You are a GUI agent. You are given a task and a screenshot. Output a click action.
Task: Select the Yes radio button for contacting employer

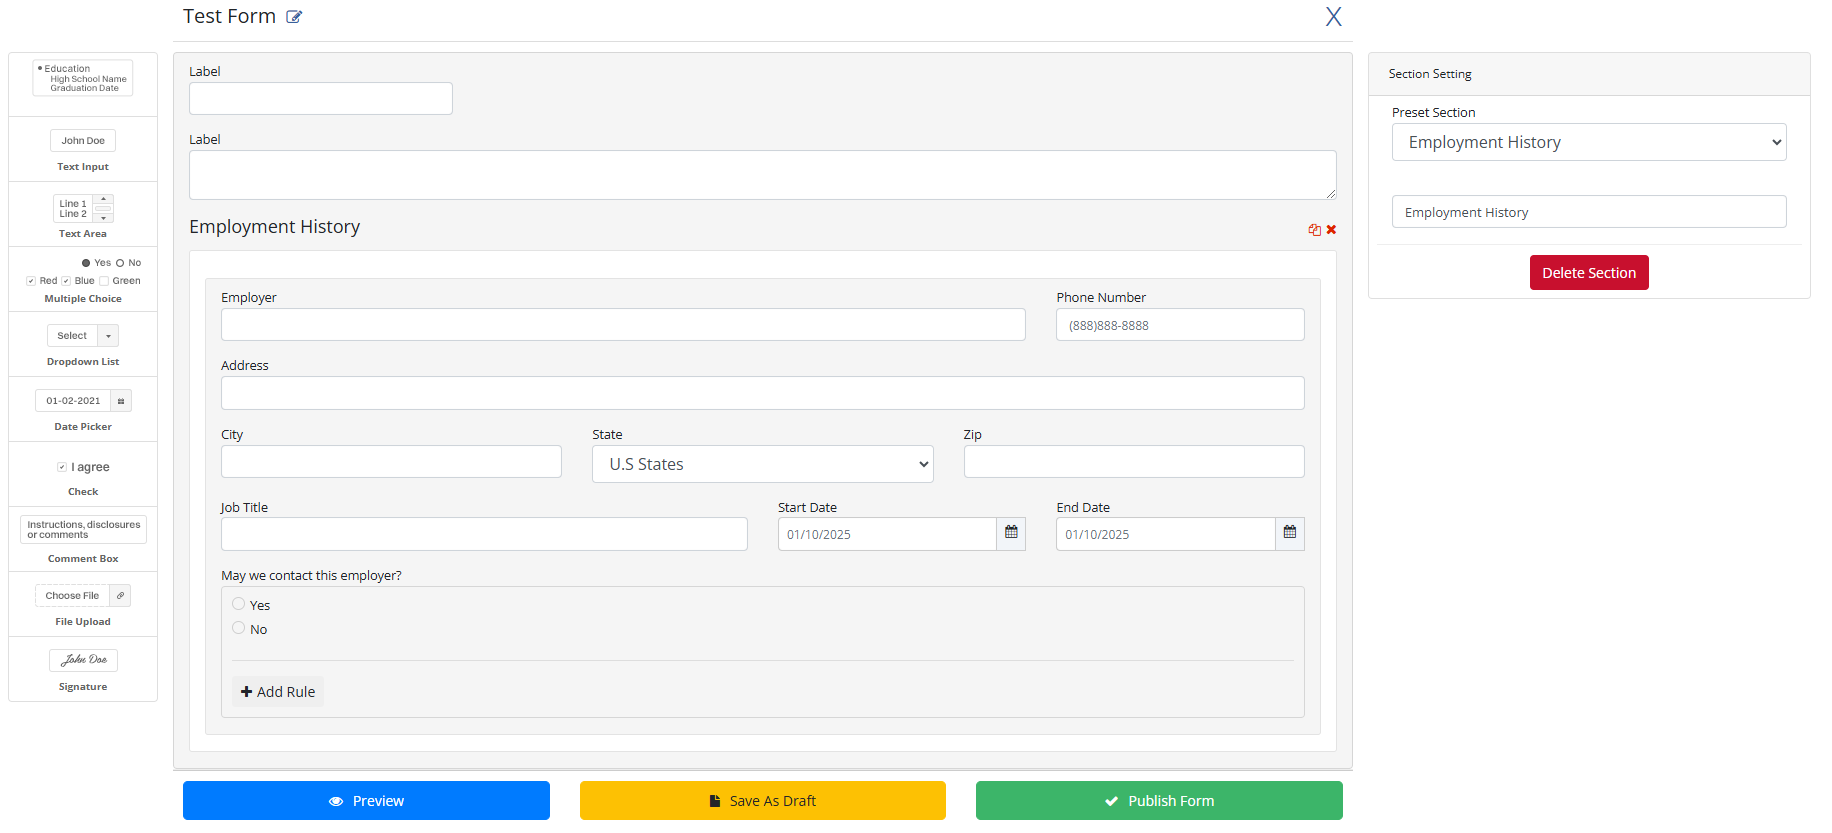point(239,604)
